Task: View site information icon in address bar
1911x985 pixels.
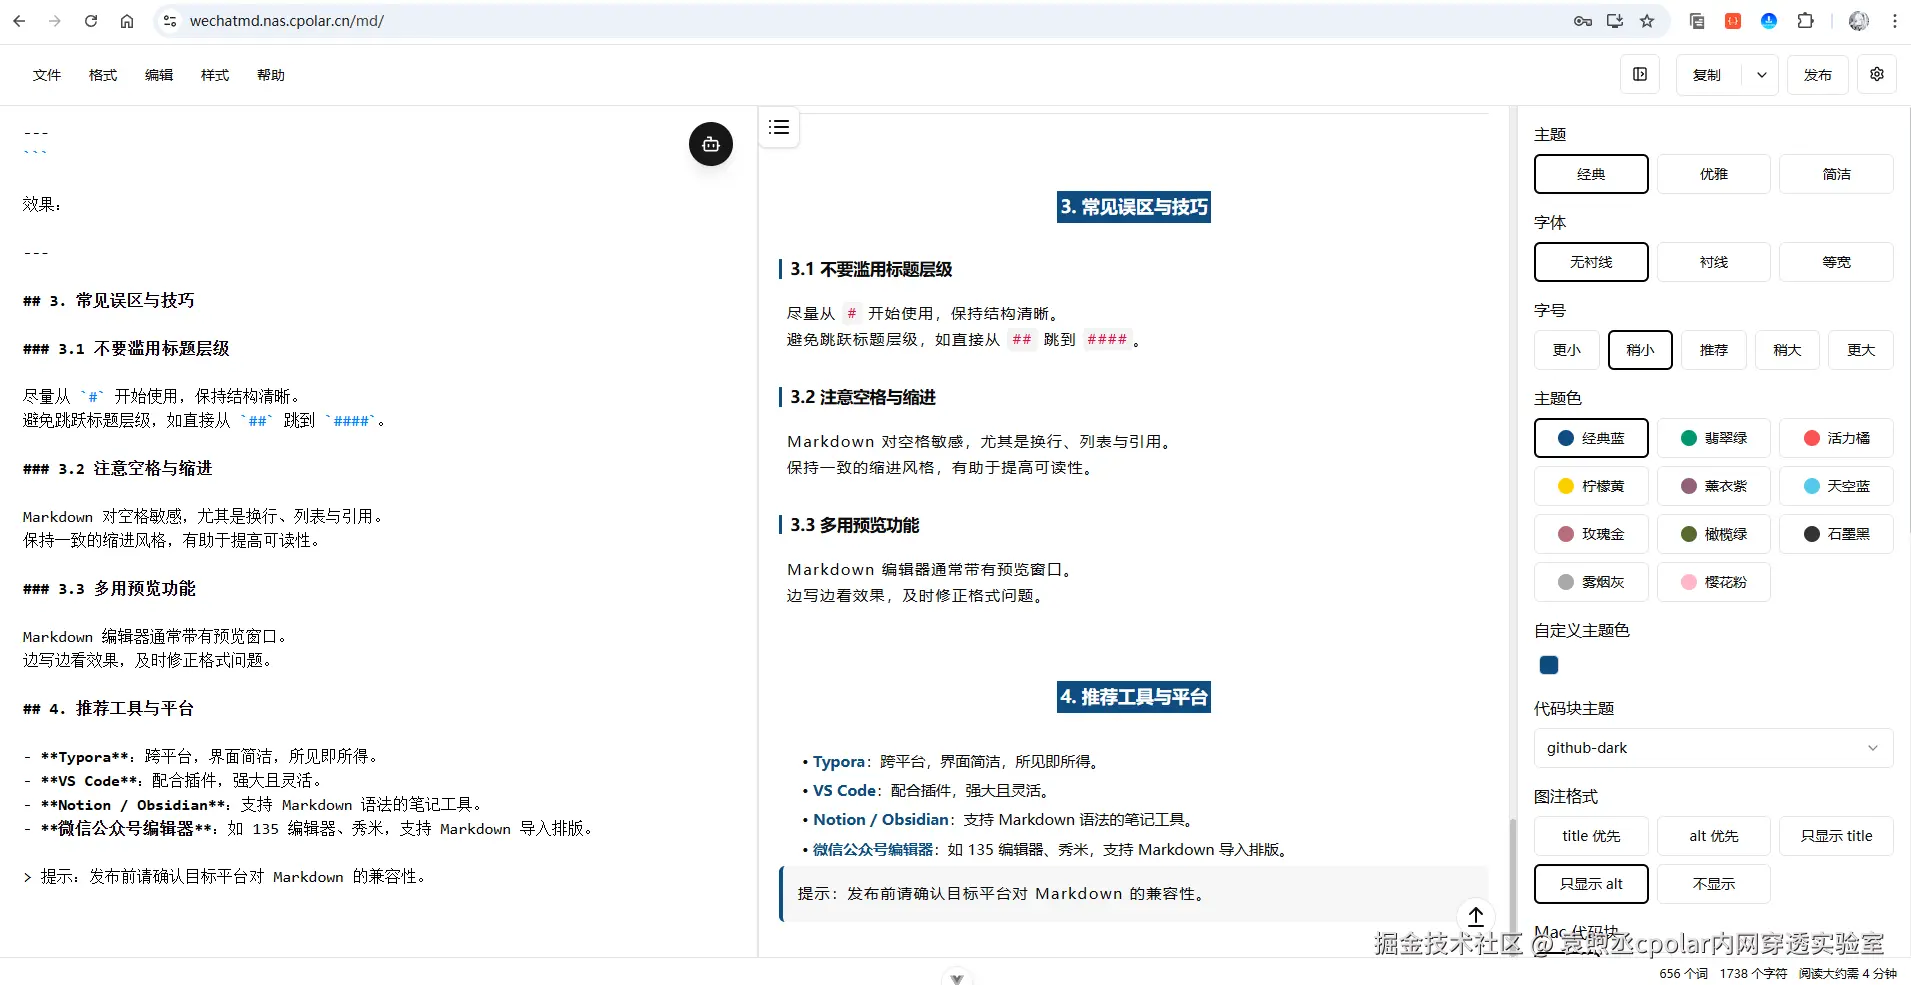Action: click(x=170, y=21)
